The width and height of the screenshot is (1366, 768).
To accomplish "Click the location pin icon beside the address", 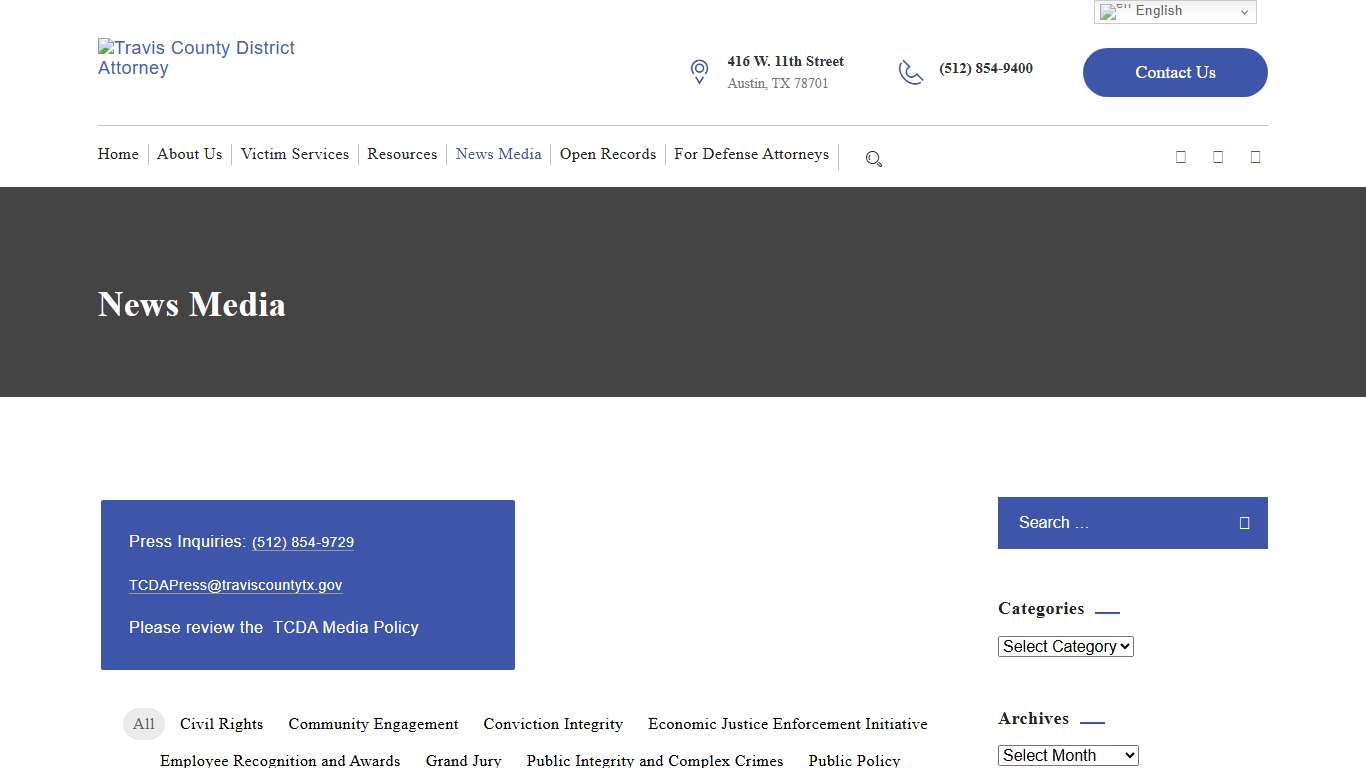I will point(699,72).
